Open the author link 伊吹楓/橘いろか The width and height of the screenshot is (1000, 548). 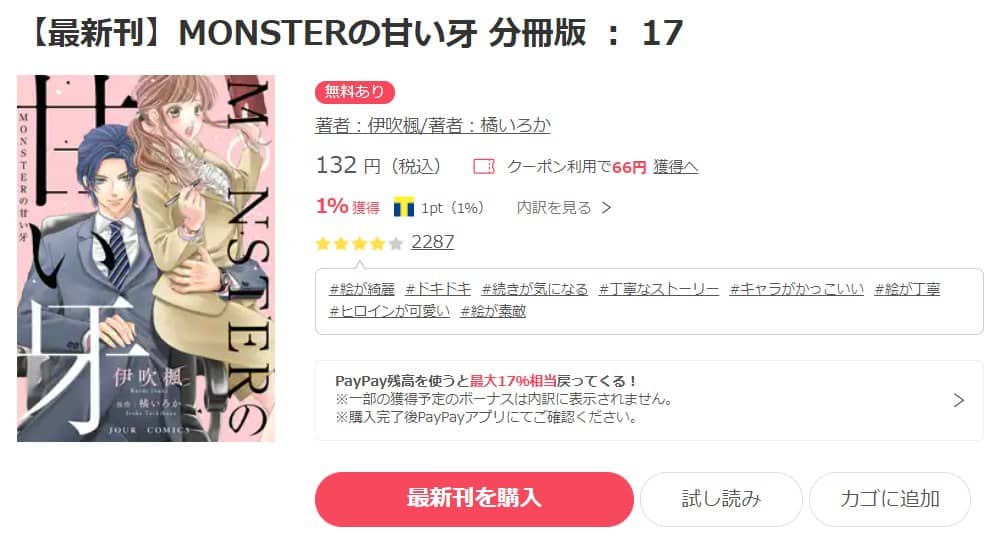coord(432,125)
